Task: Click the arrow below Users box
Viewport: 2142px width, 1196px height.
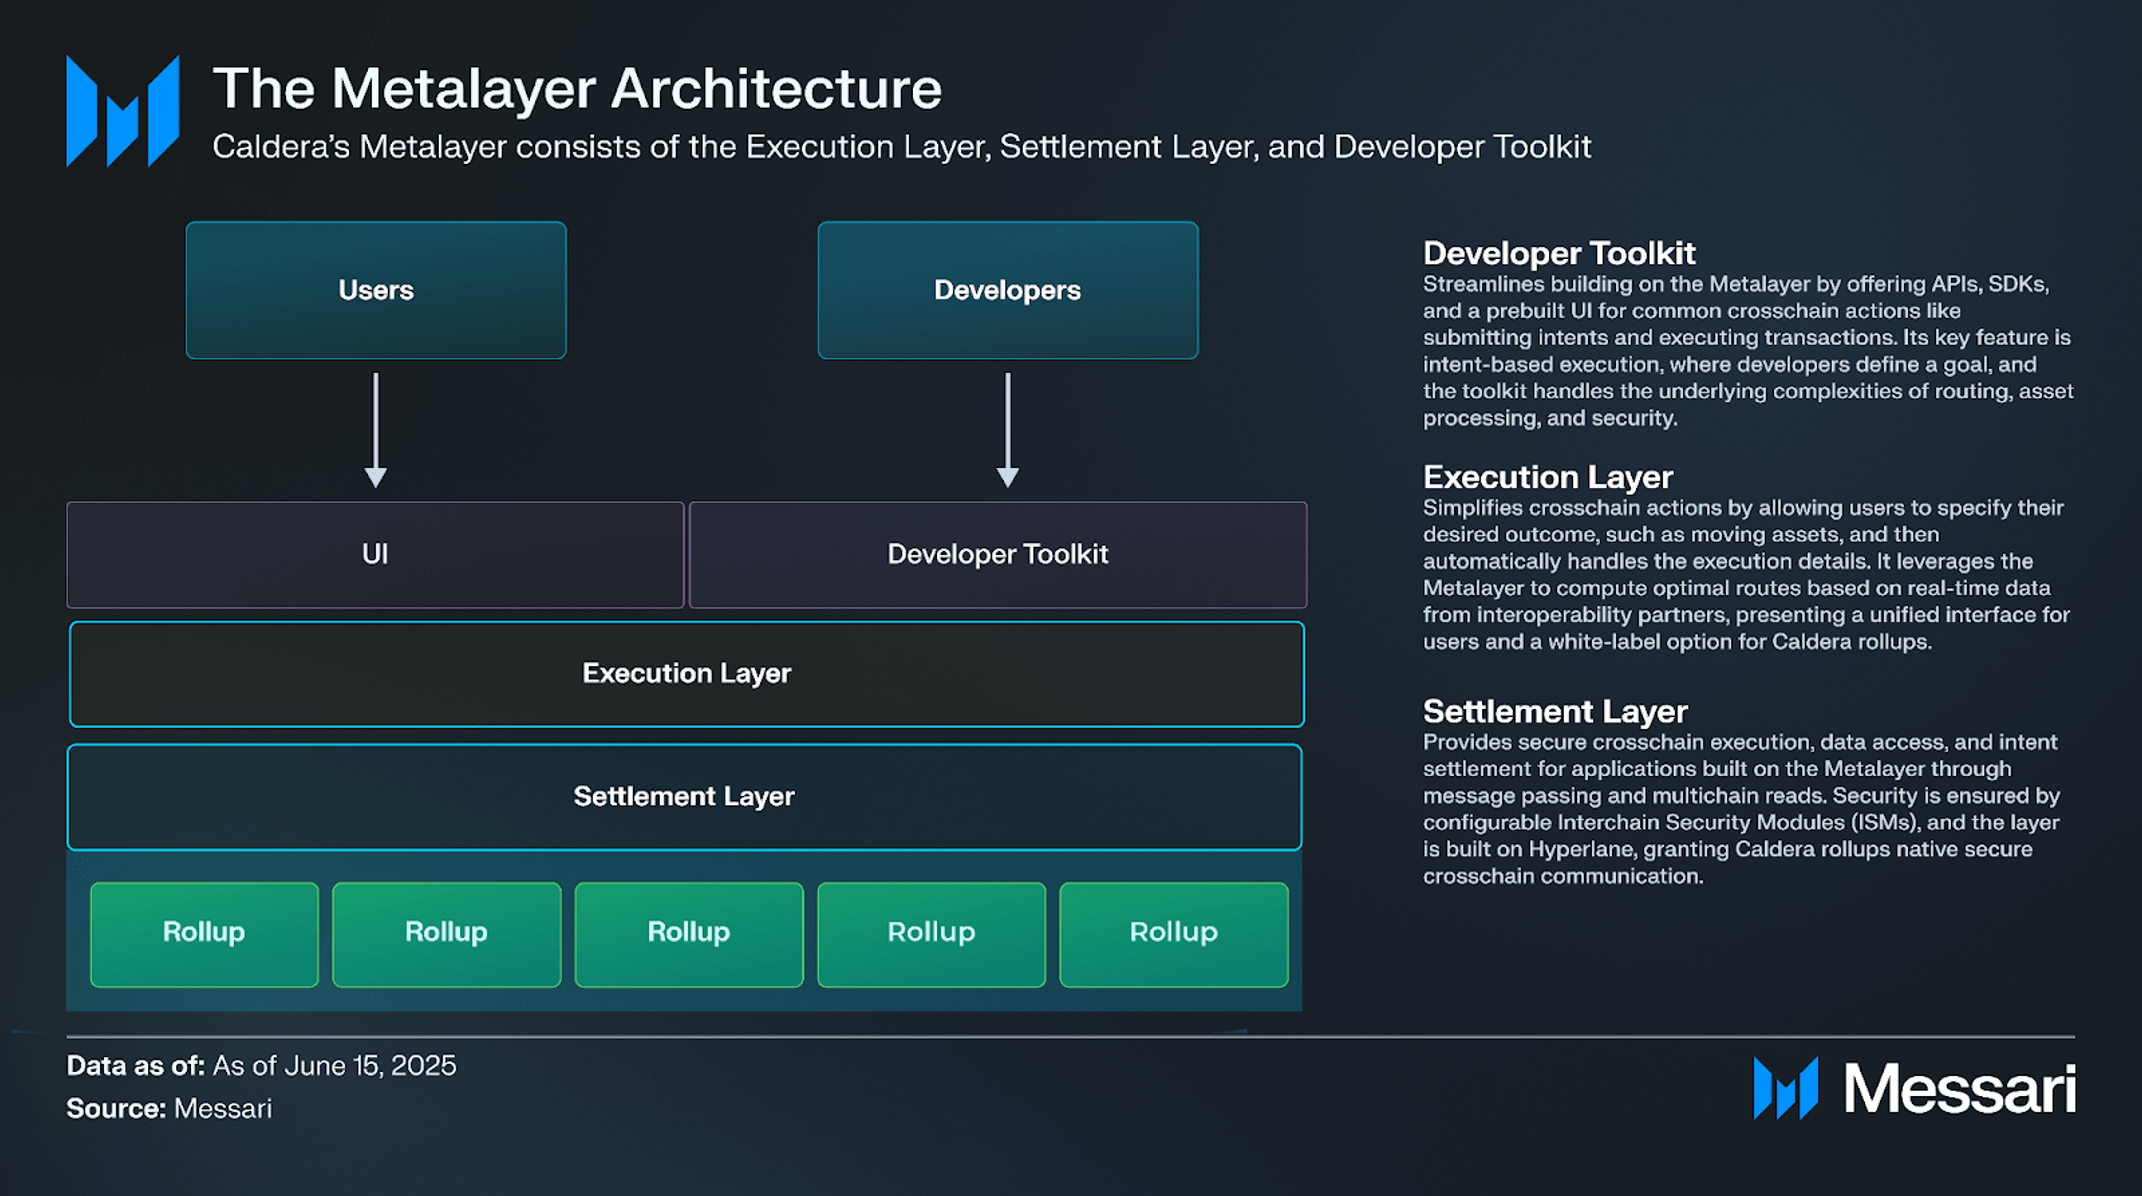Action: [375, 430]
